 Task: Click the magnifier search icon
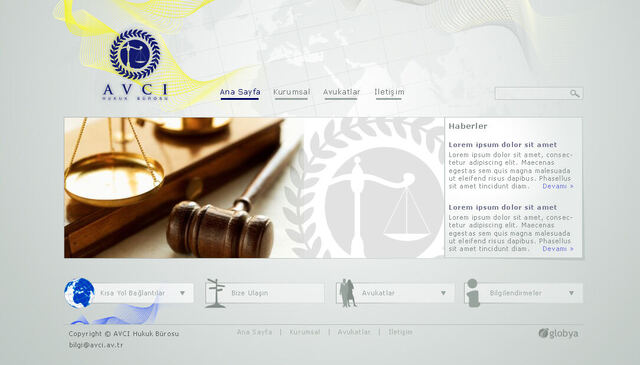pos(574,93)
